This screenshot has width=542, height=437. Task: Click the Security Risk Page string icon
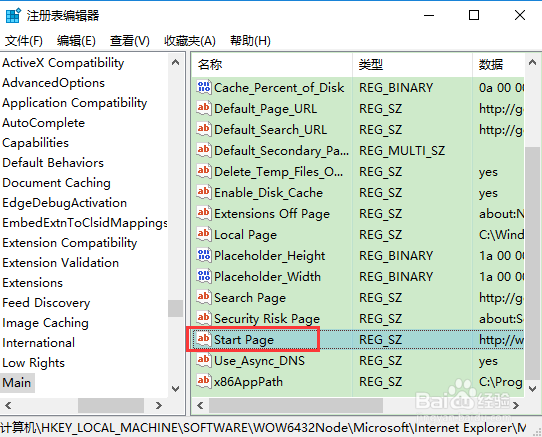coord(204,318)
